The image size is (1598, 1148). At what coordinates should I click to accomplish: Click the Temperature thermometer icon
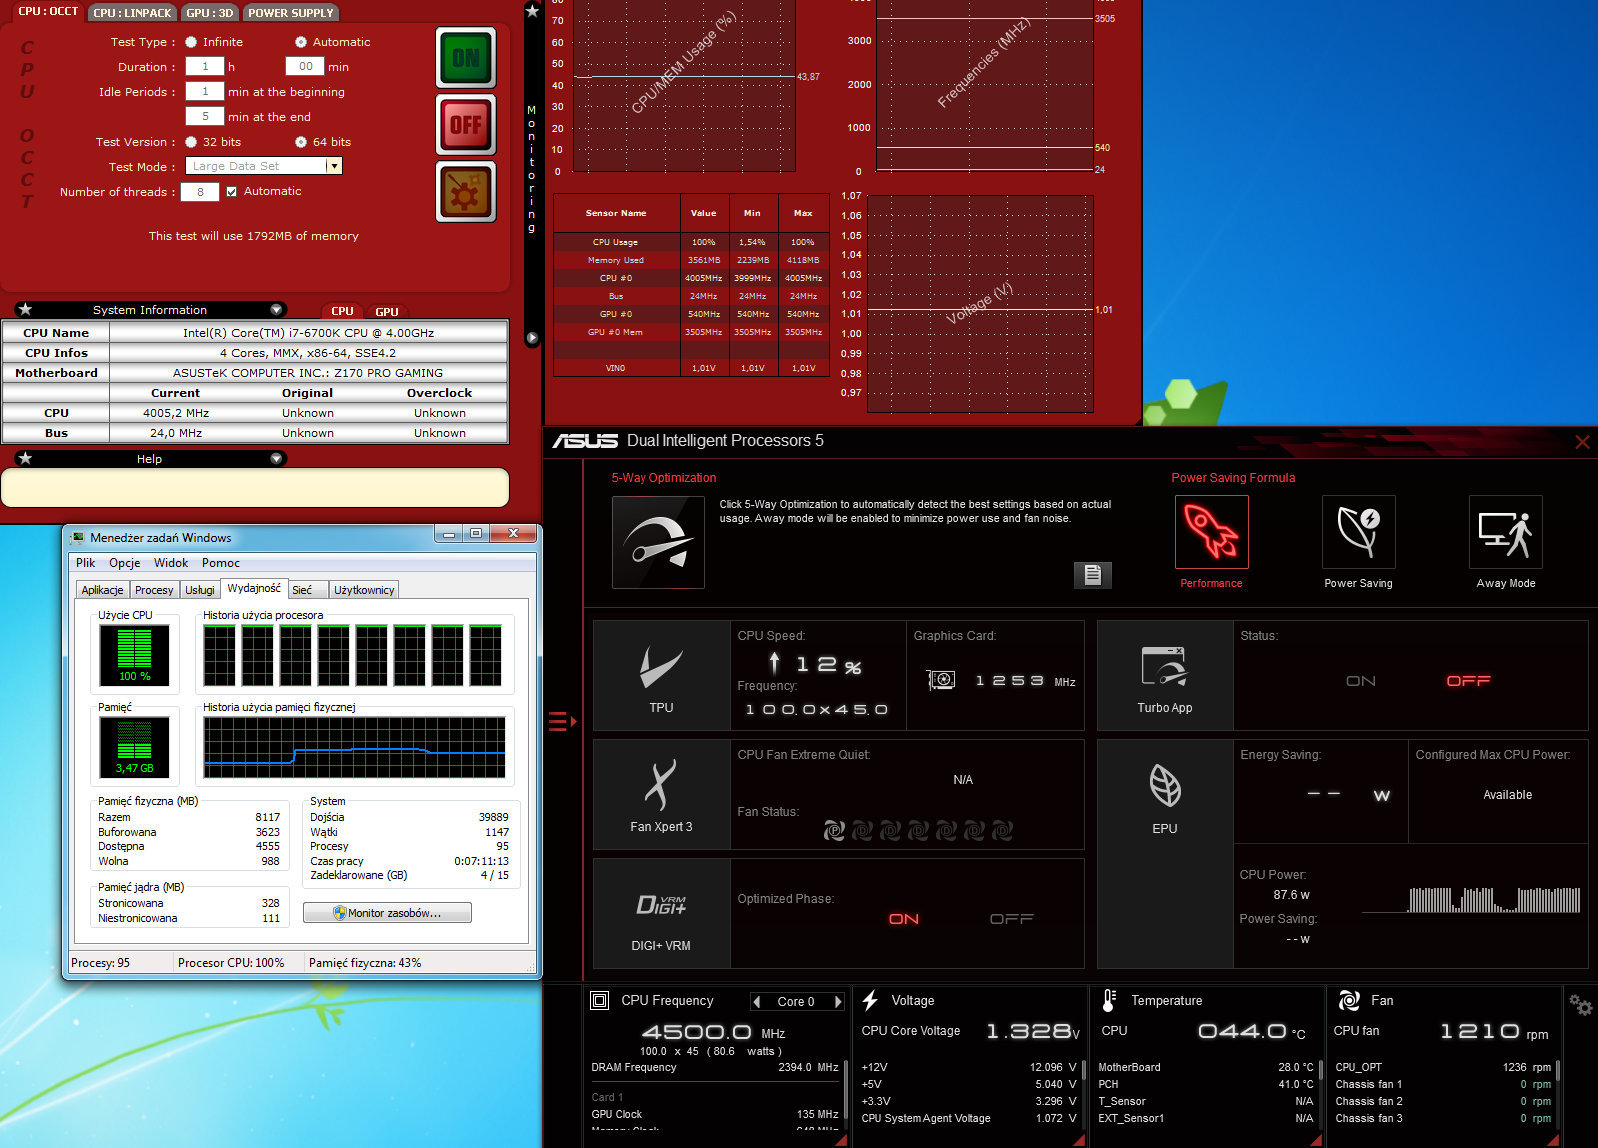(1109, 1001)
